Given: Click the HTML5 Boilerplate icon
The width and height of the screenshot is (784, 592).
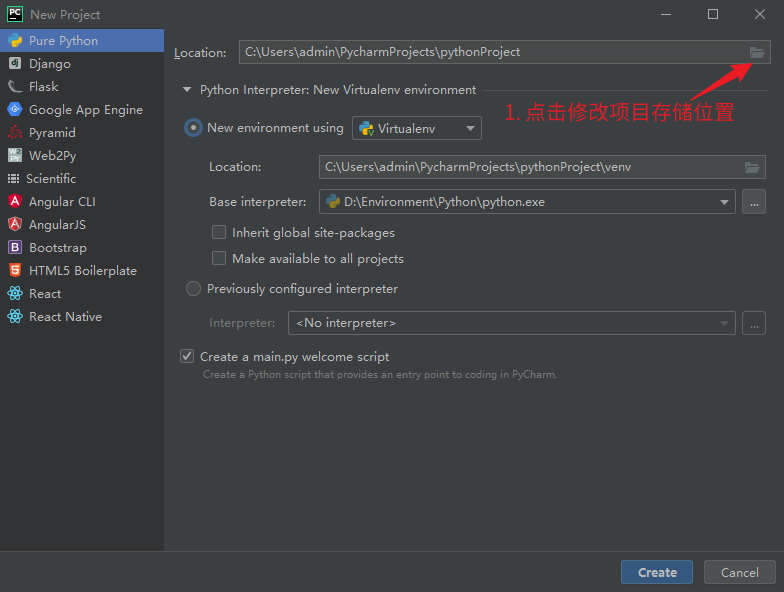Looking at the screenshot, I should click(15, 271).
